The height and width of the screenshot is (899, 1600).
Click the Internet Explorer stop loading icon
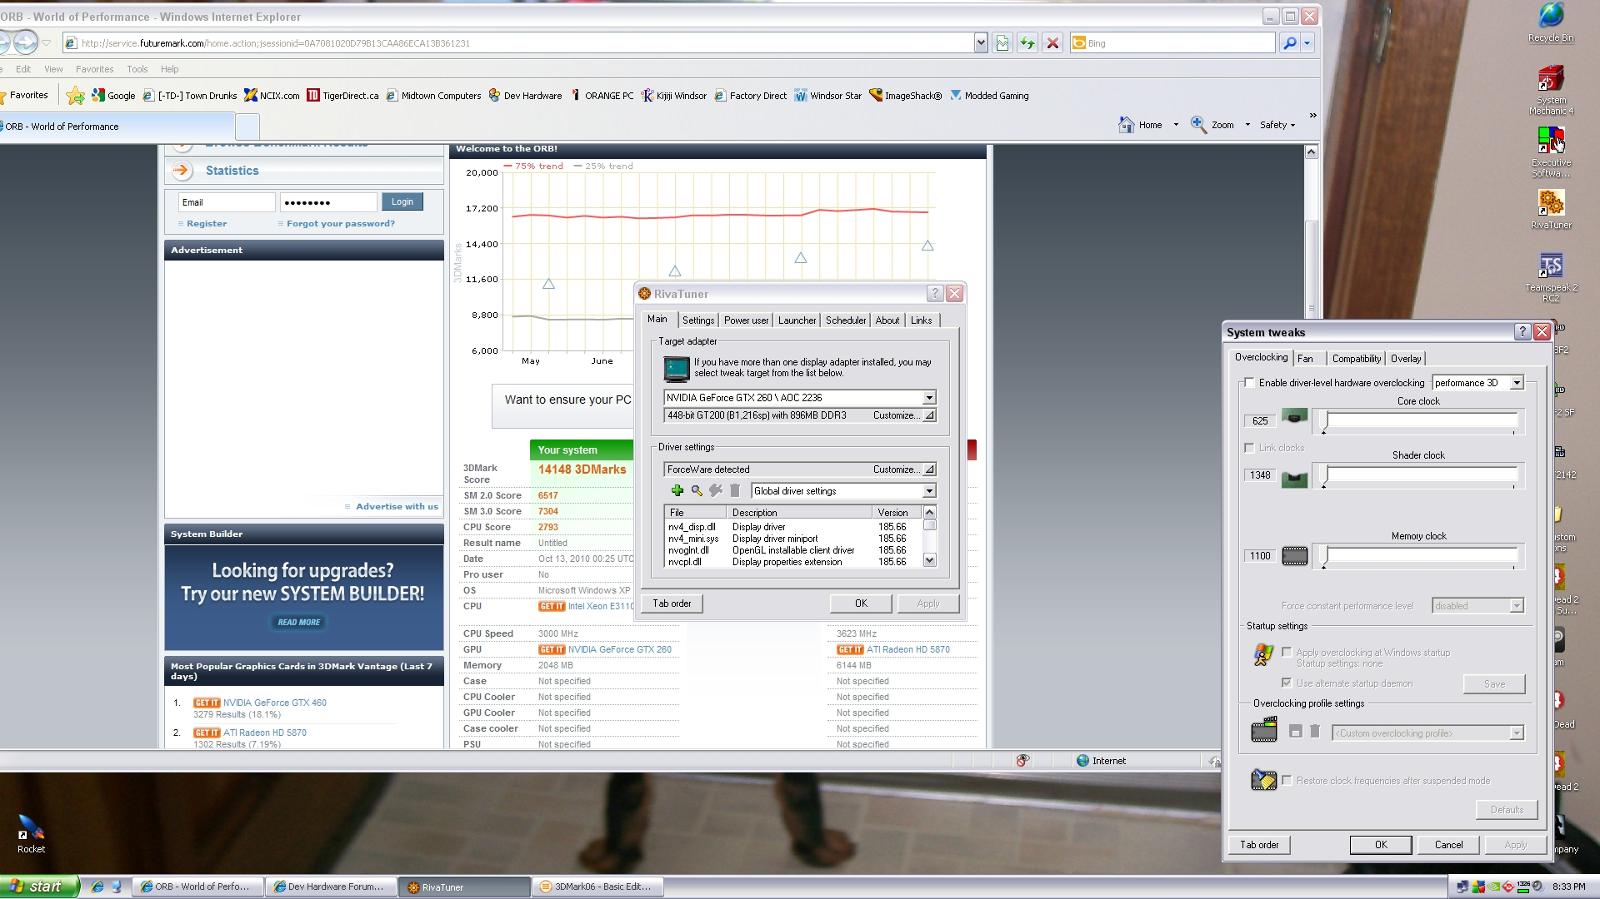pyautogui.click(x=1052, y=43)
